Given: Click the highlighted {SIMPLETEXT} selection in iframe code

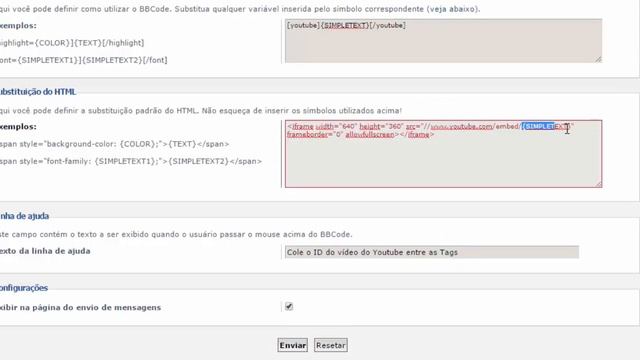Looking at the screenshot, I should (539, 127).
